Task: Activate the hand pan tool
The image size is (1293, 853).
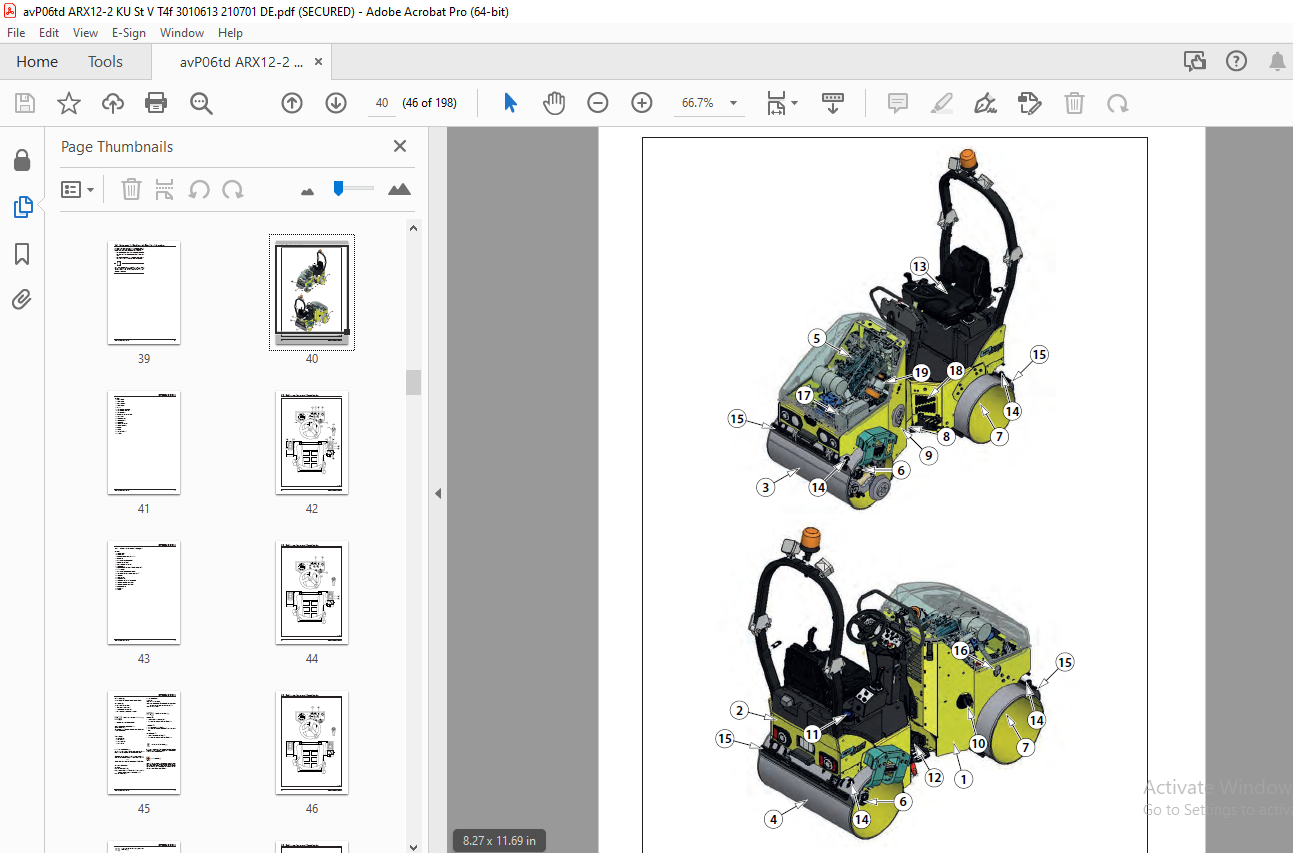Action: coord(554,103)
